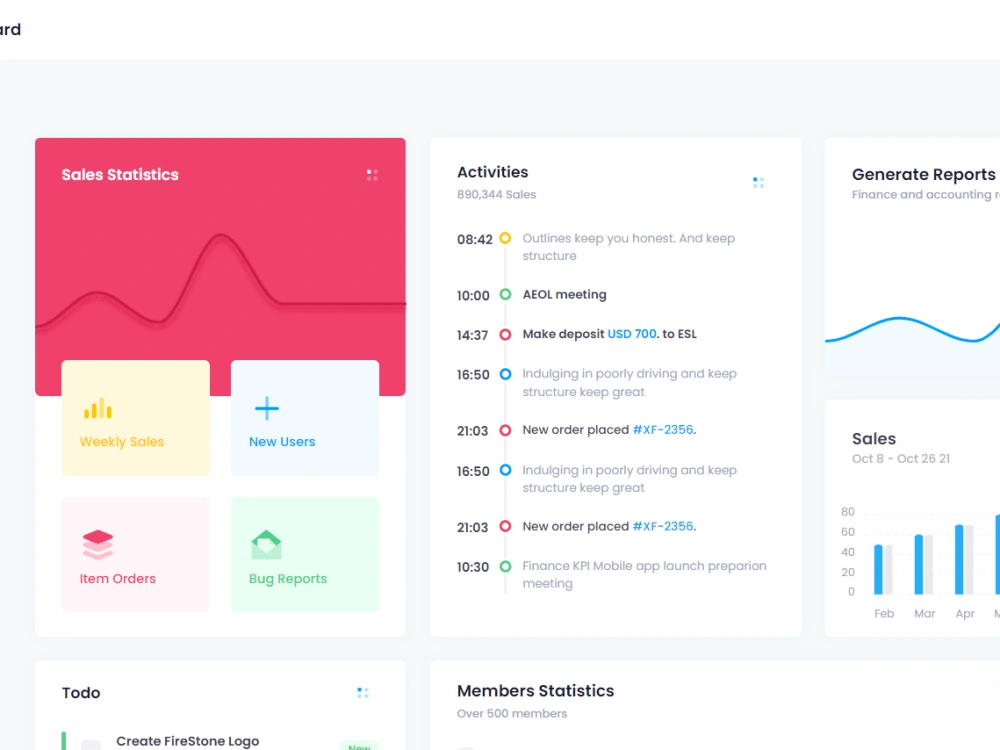This screenshot has height=750, width=1000.
Task: Open the USD 700 deposit link
Action: coord(632,334)
